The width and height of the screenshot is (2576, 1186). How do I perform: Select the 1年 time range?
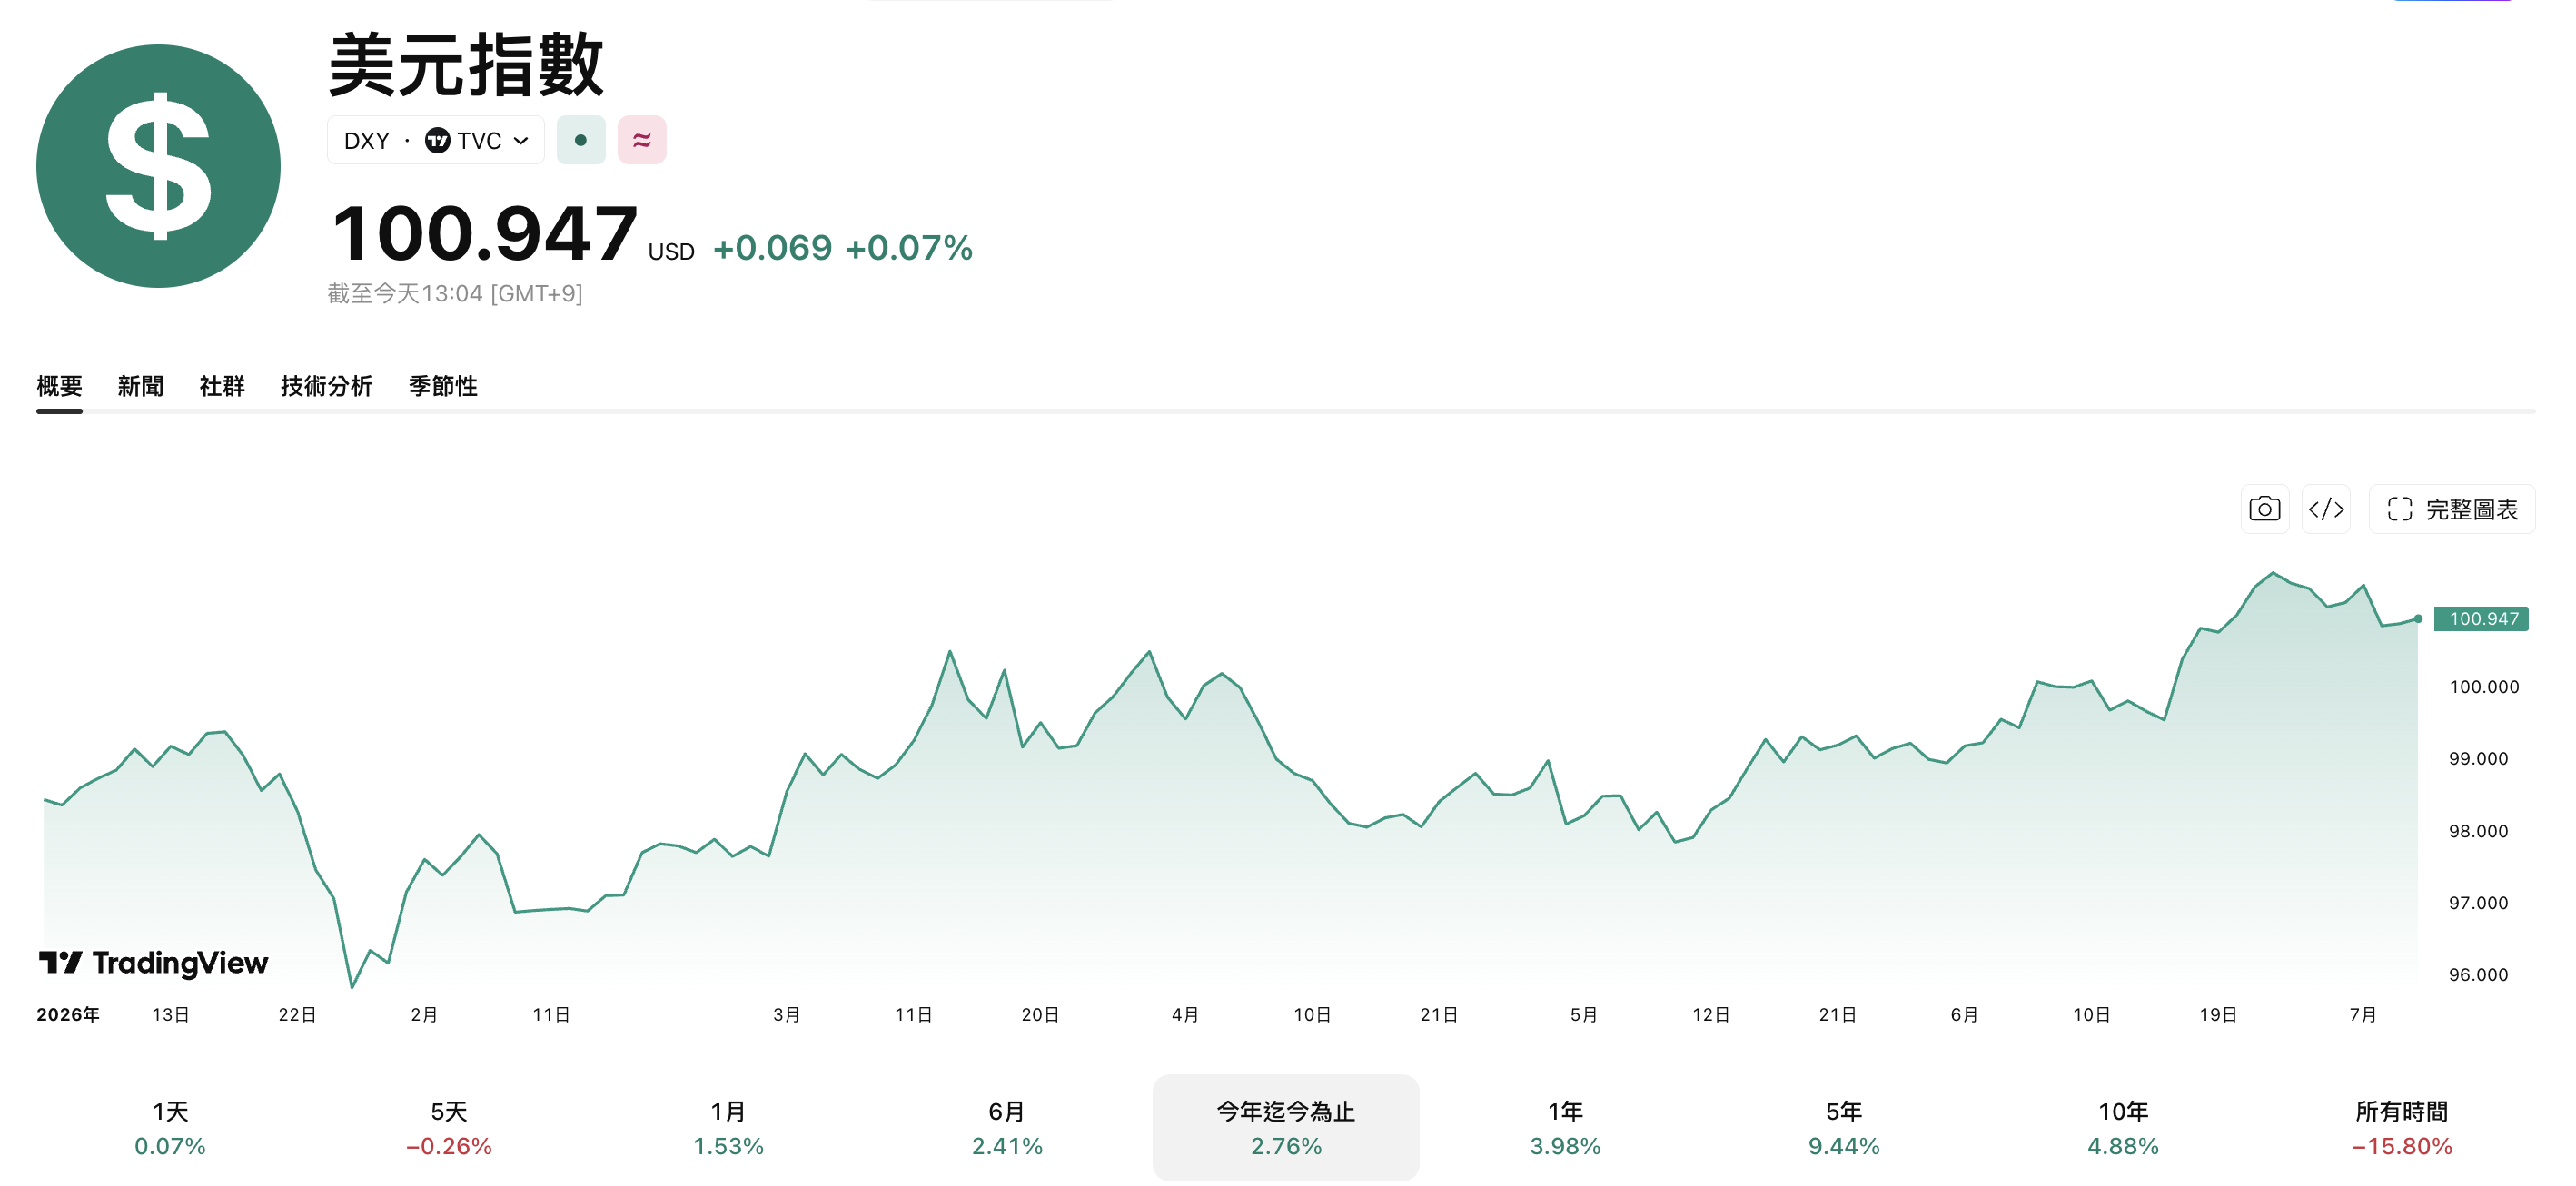[x=1565, y=1128]
